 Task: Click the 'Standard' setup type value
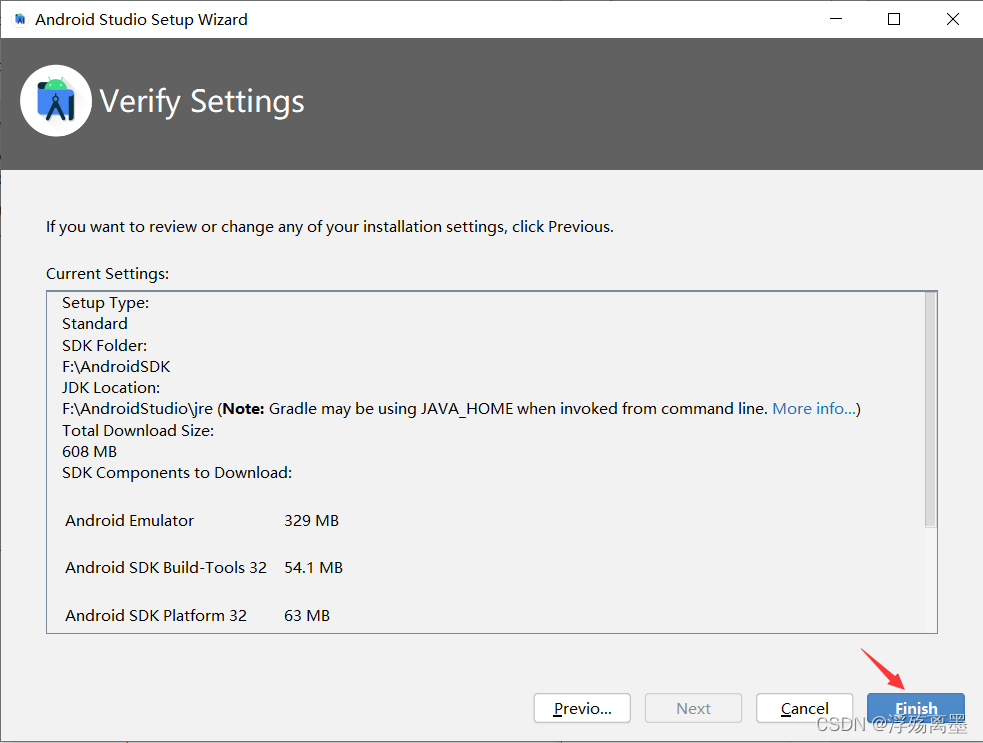(95, 324)
